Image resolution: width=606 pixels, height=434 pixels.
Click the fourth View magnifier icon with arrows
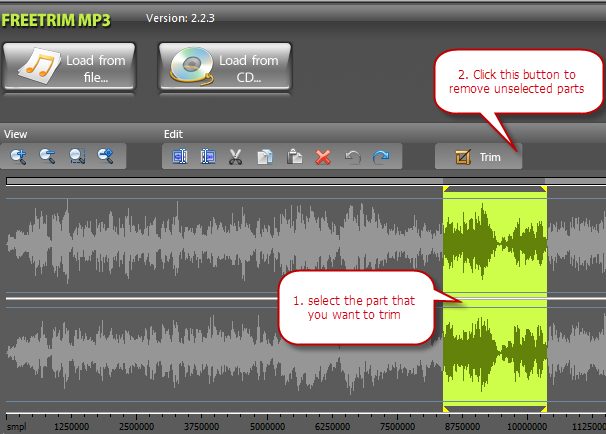[x=106, y=157]
